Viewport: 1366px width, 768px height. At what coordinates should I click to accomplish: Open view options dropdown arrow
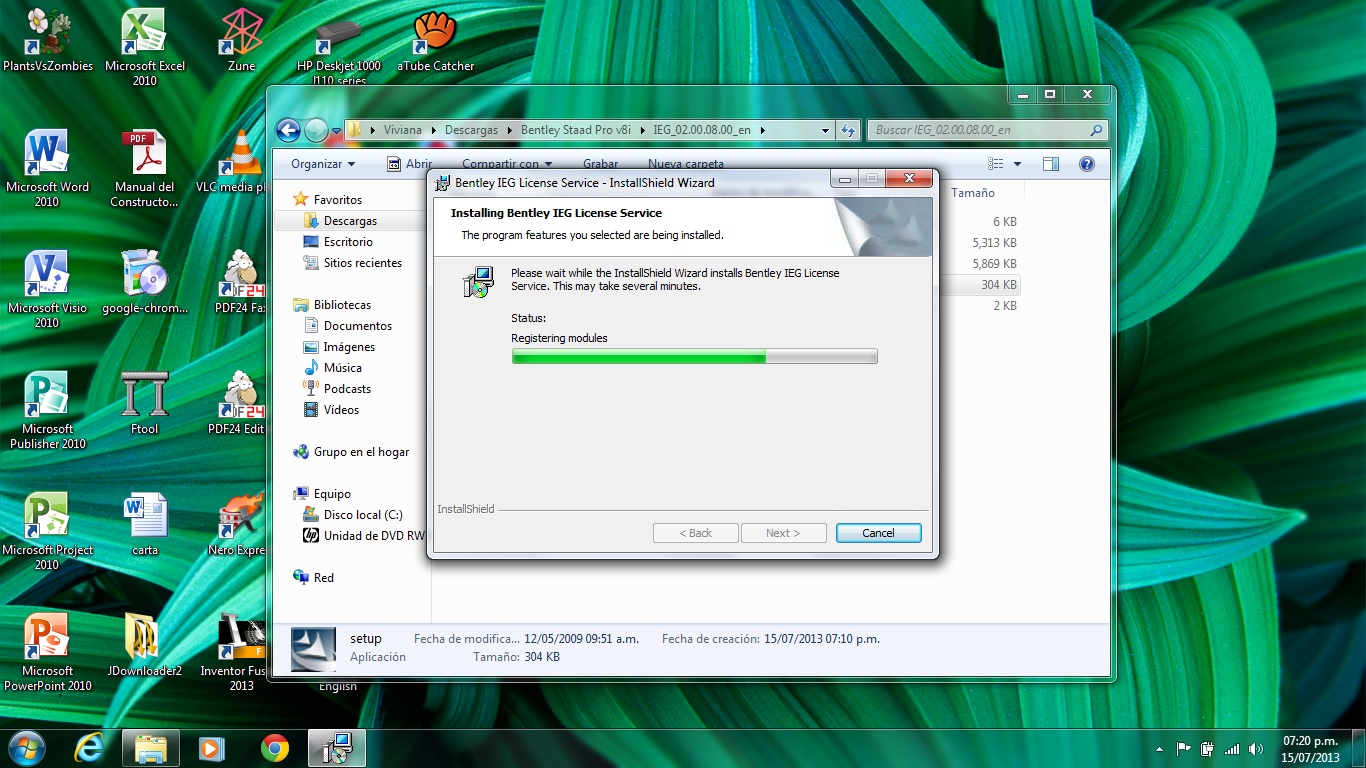pyautogui.click(x=1017, y=164)
